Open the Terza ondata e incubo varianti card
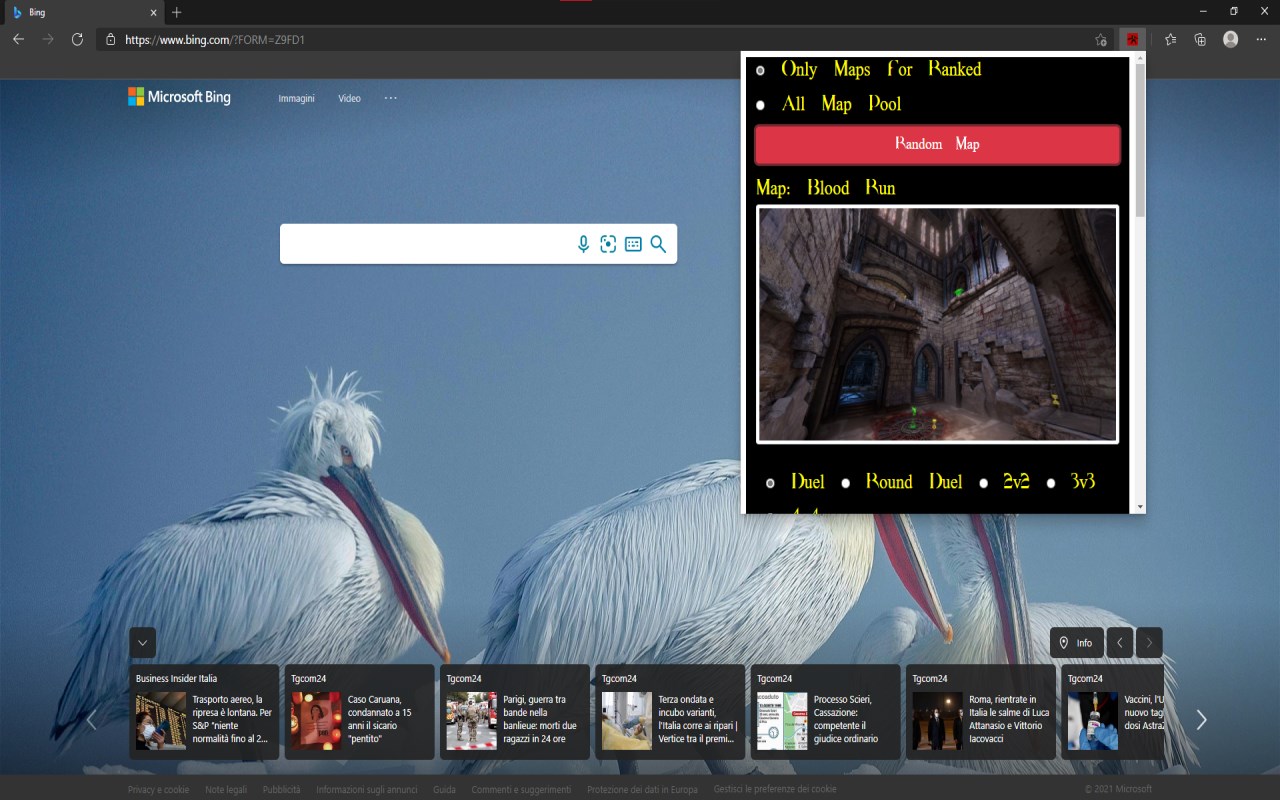The width and height of the screenshot is (1280, 800). pyautogui.click(x=669, y=712)
